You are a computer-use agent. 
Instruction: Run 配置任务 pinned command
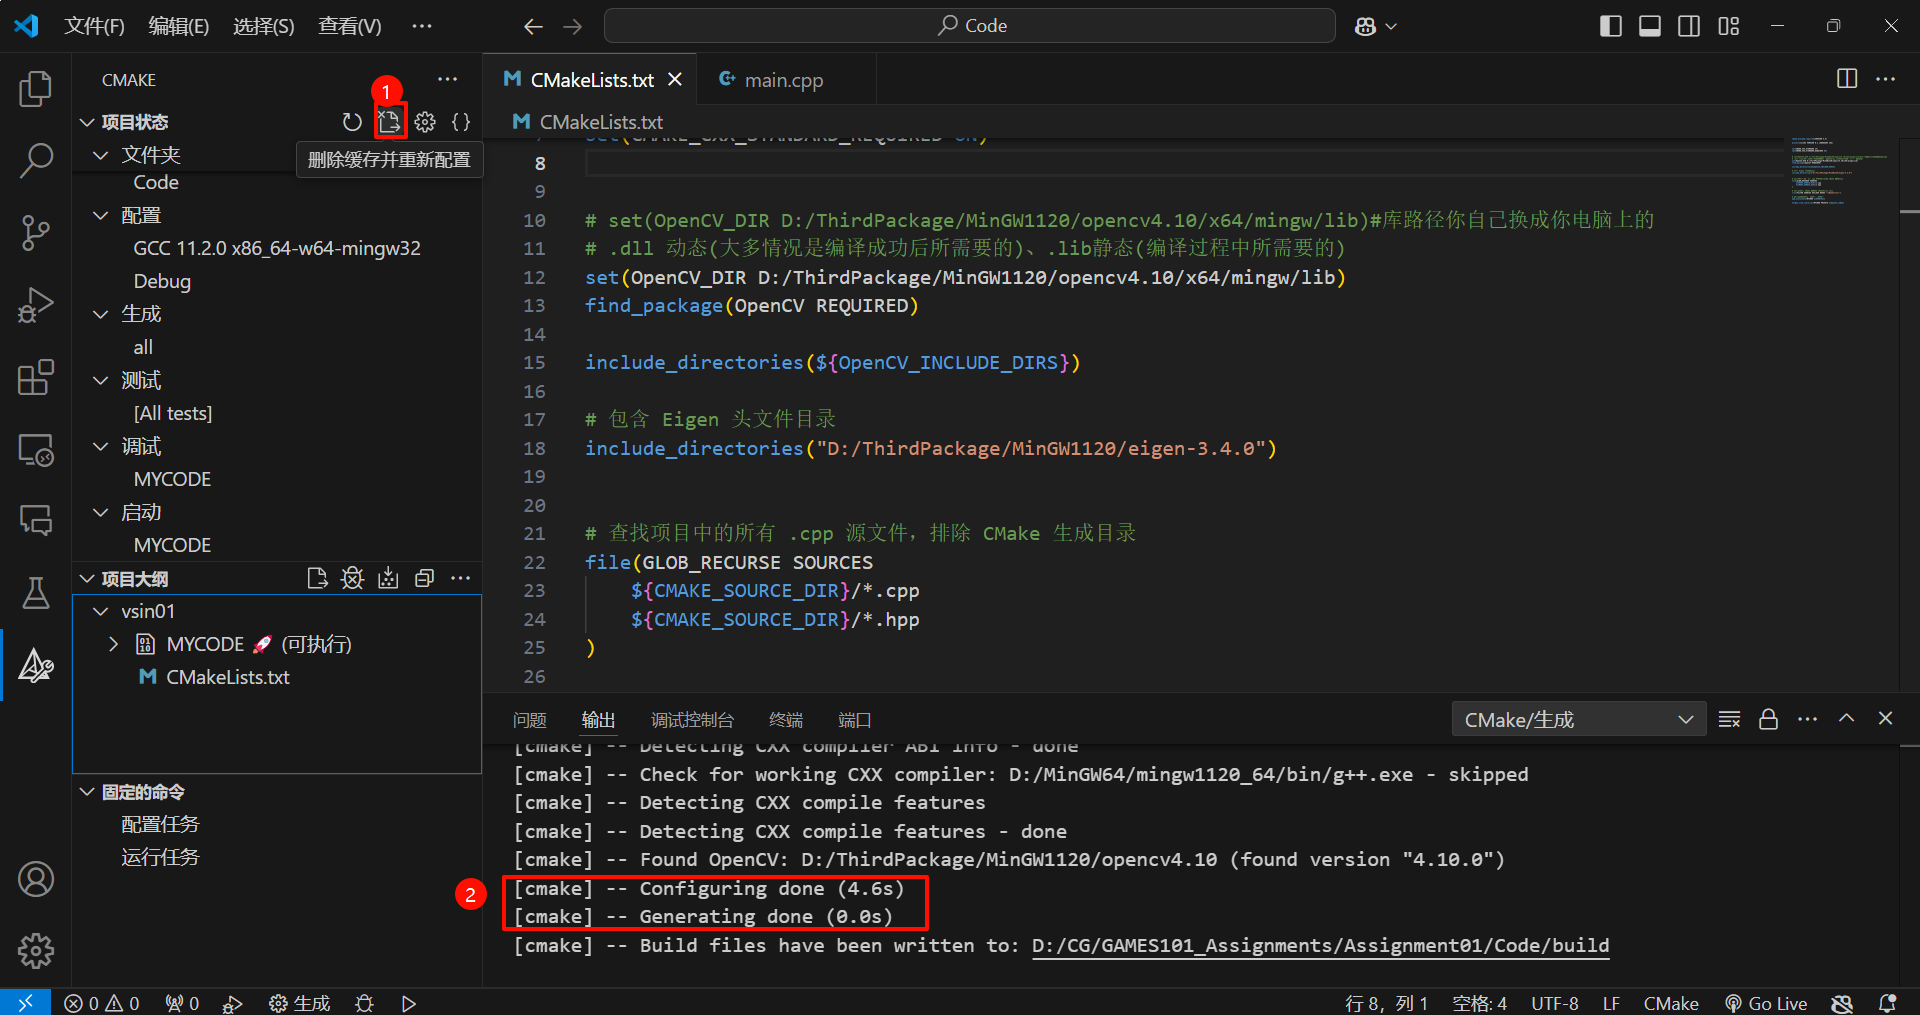coord(160,824)
